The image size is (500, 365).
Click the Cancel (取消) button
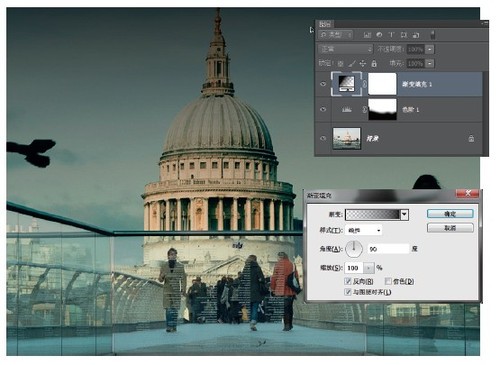[x=450, y=228]
